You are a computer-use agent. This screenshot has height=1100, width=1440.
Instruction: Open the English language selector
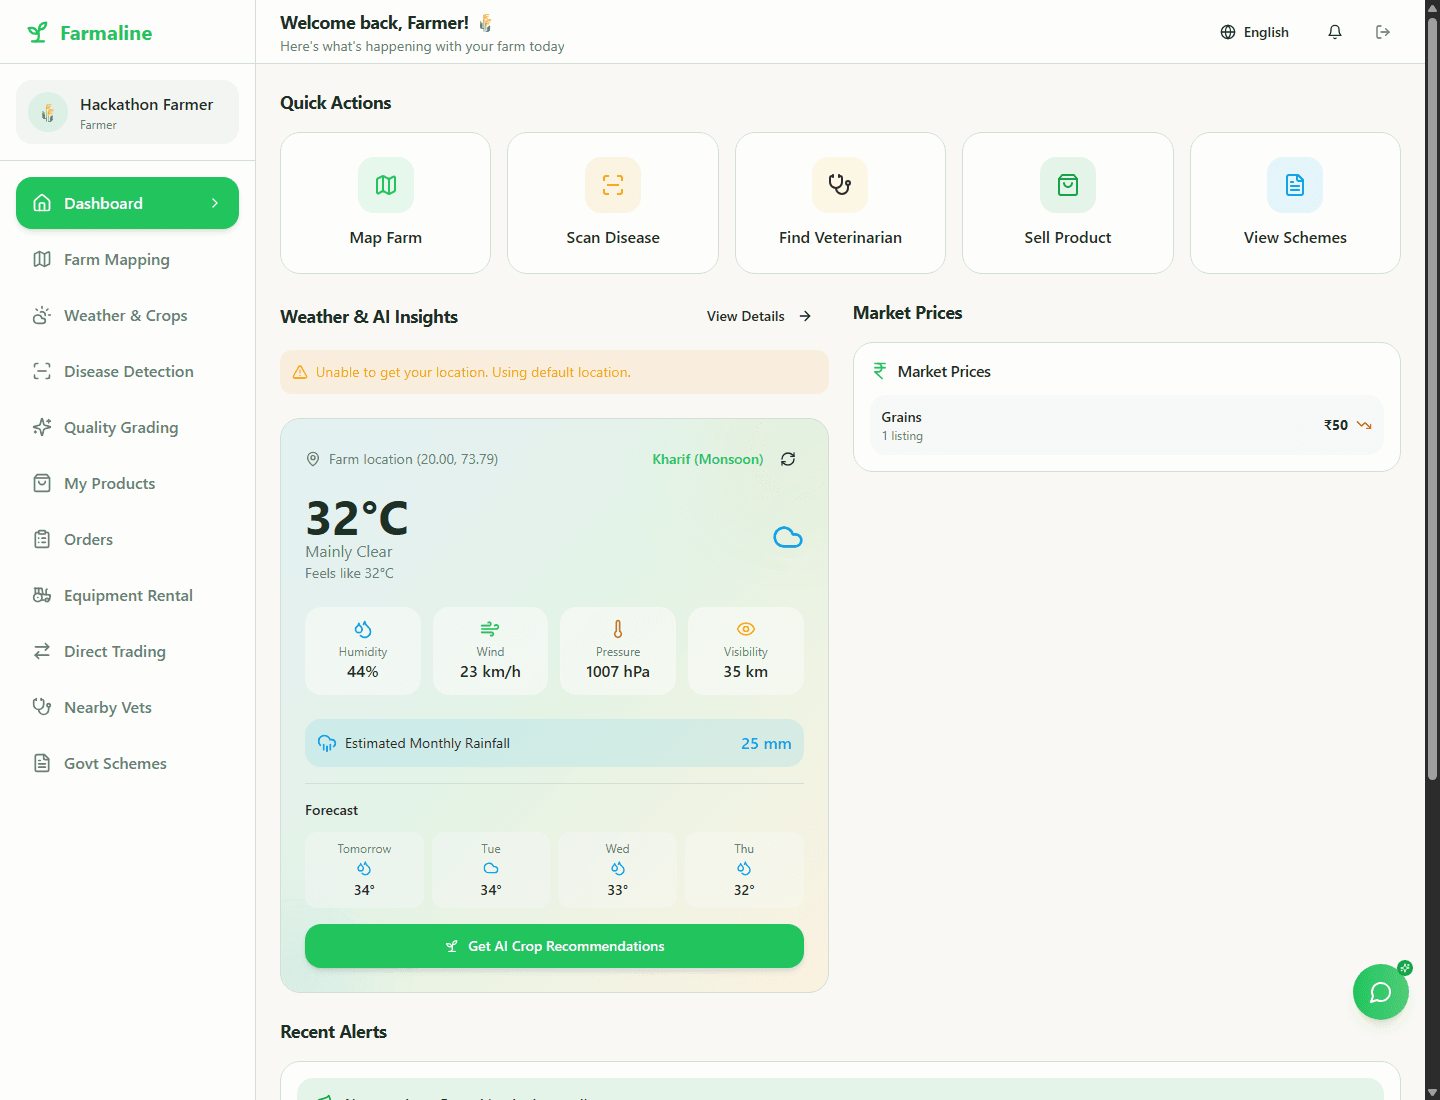coord(1255,32)
